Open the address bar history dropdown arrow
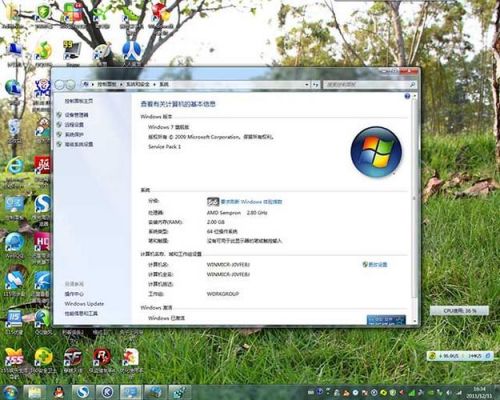This screenshot has height=400, width=500. pos(307,85)
